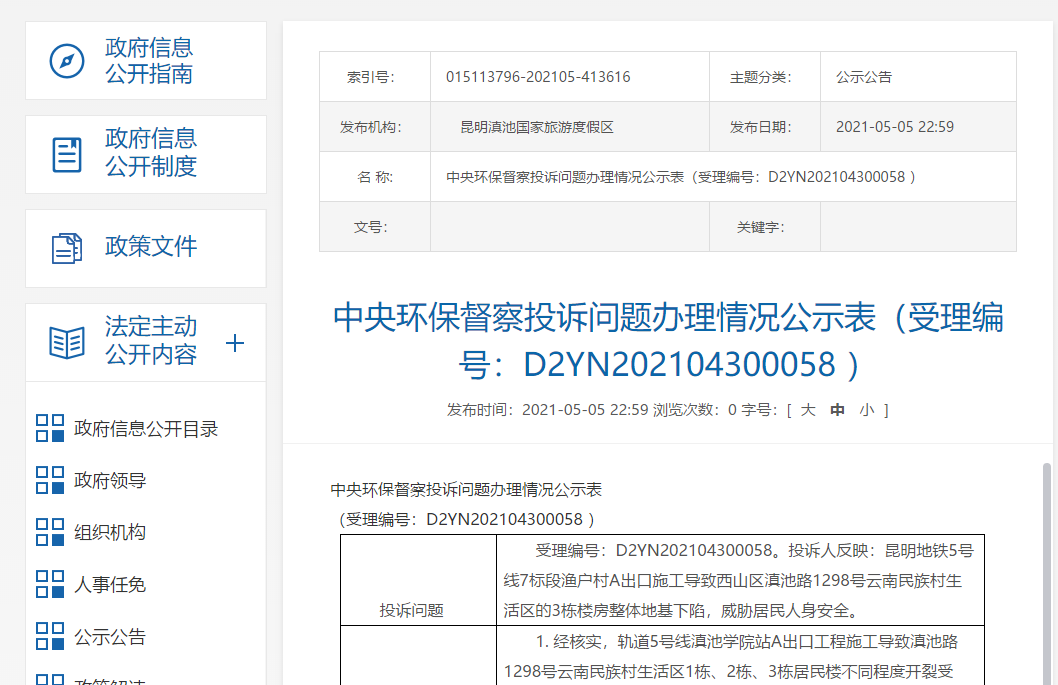Click the open-book icon for 法定主动公开内容
1058x685 pixels.
coord(67,342)
